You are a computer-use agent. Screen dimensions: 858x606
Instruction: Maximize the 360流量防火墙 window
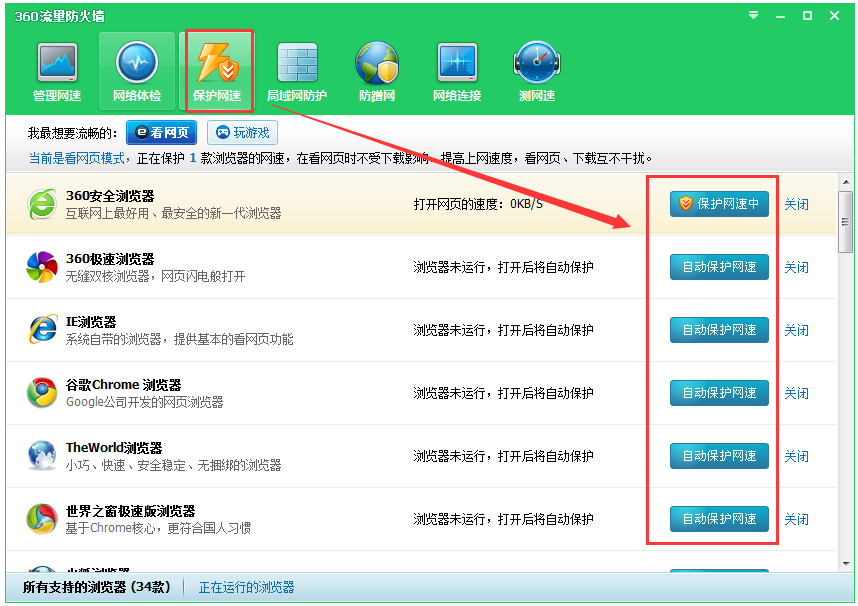pyautogui.click(x=807, y=15)
